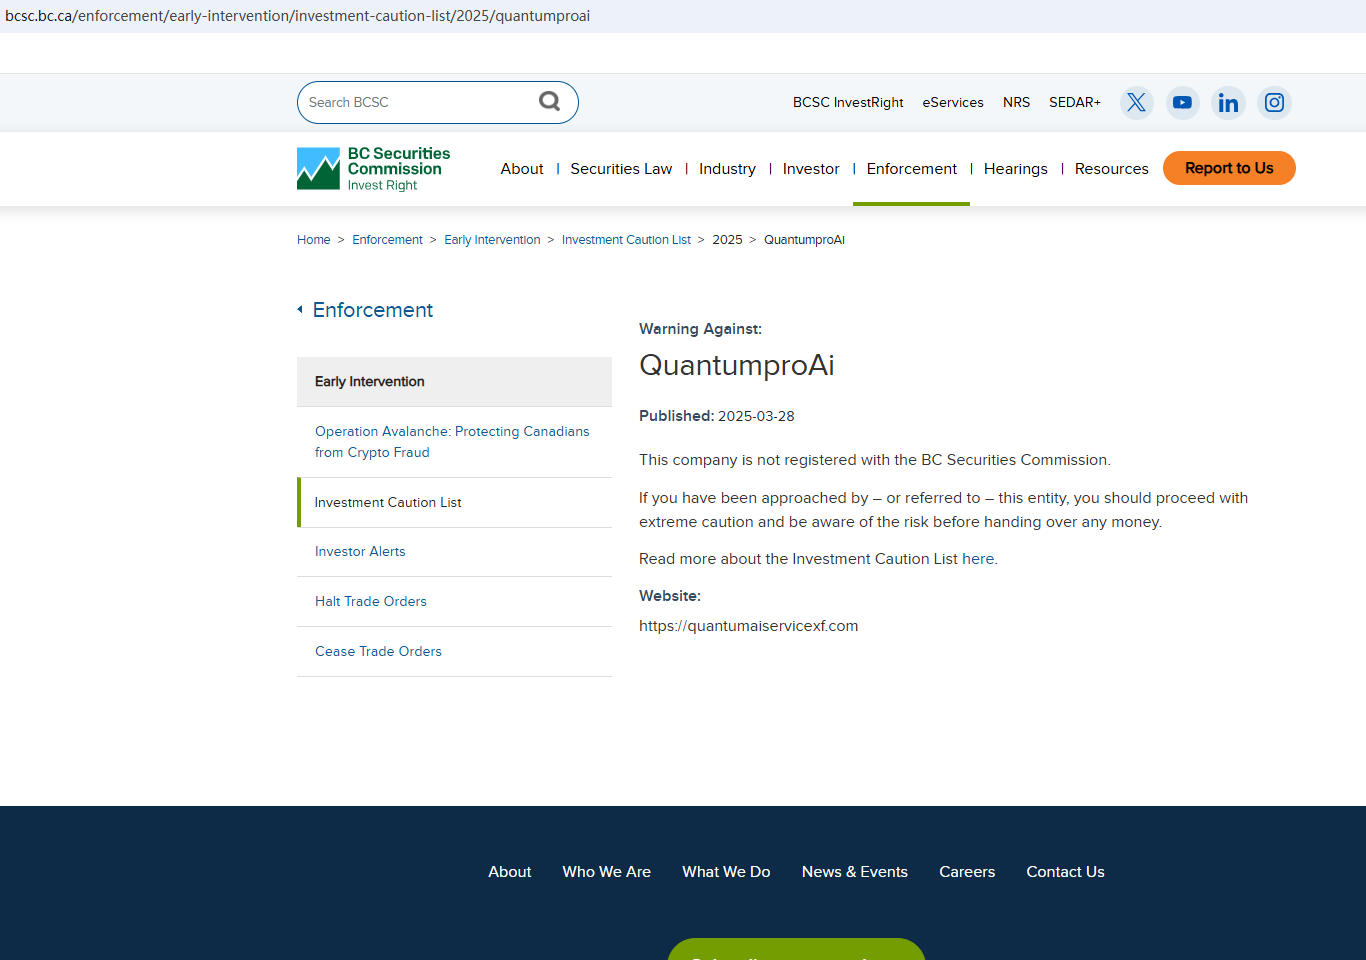Go to BC Securities Commission logo home
This screenshot has height=960, width=1366.
[x=373, y=169]
